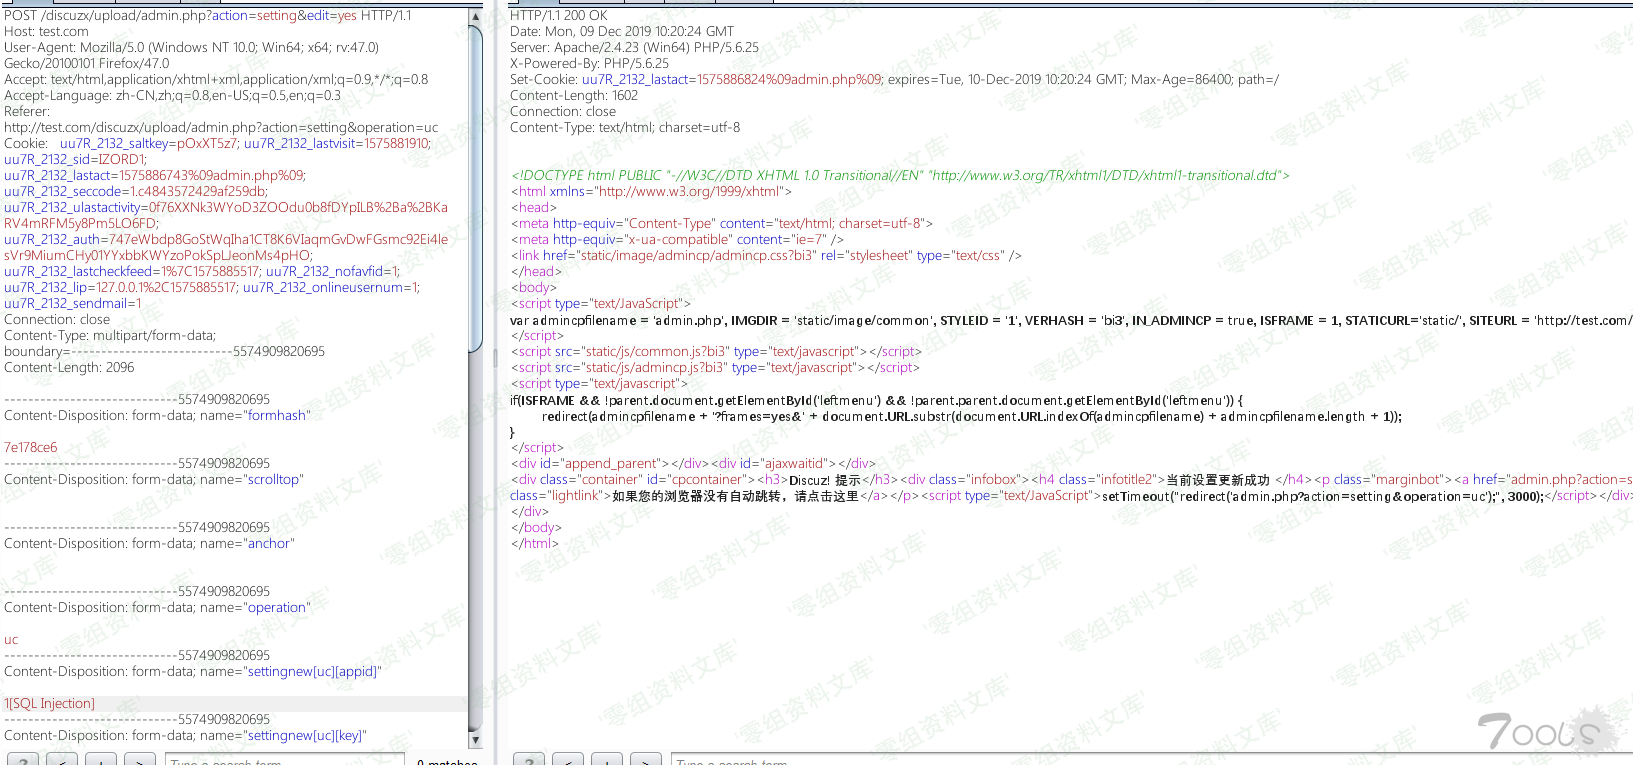Viewport: 1633px width, 765px height.
Task: Select saltkey cookie value pOxXT5z7
Action: click(207, 143)
